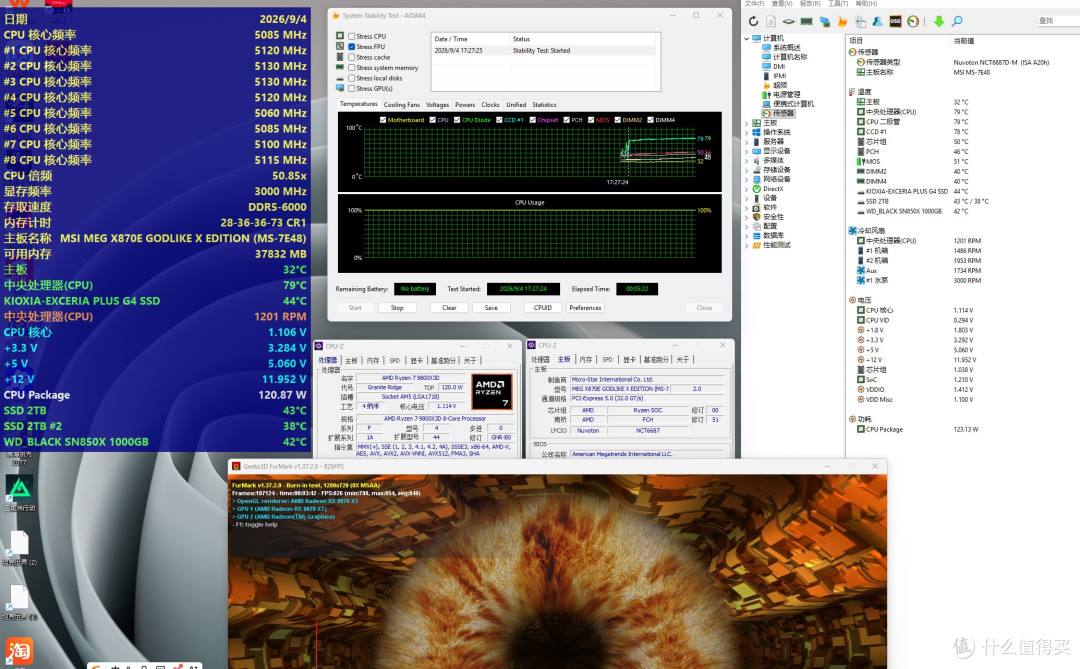Viewport: 1080px width, 669px height.
Task: Toggle the MOS graph checkbox
Action: [590, 120]
